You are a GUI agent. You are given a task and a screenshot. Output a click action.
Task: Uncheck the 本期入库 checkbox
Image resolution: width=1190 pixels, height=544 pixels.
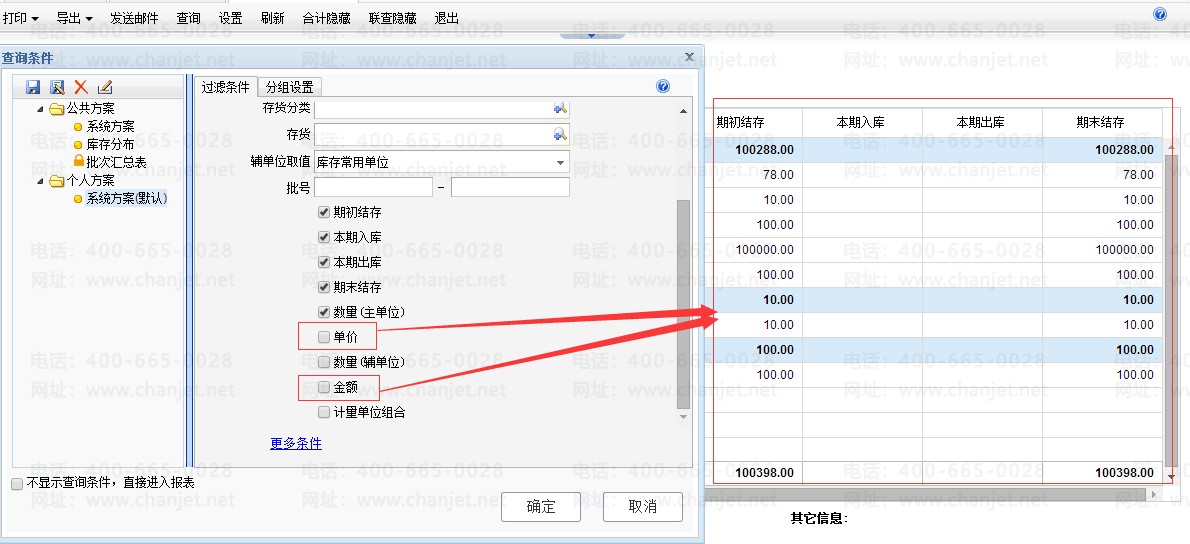pos(324,237)
